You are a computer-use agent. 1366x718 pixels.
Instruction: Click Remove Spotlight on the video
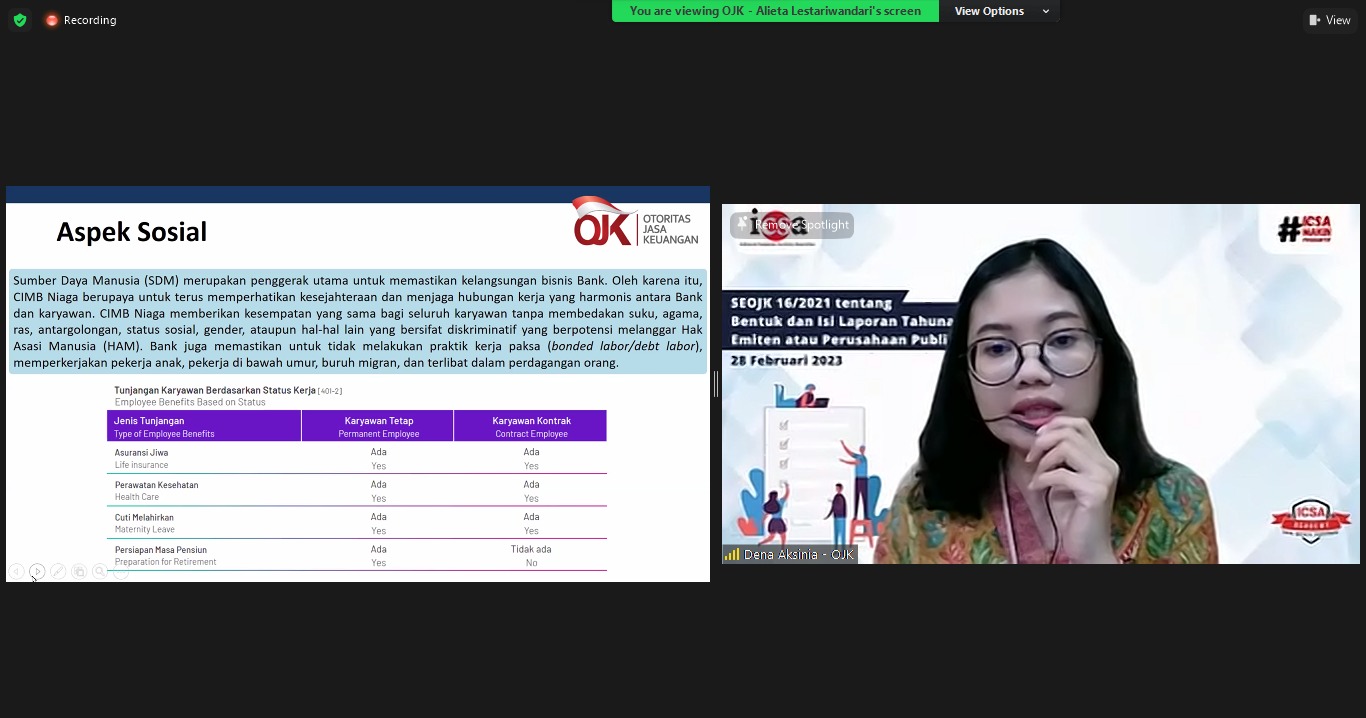800,225
